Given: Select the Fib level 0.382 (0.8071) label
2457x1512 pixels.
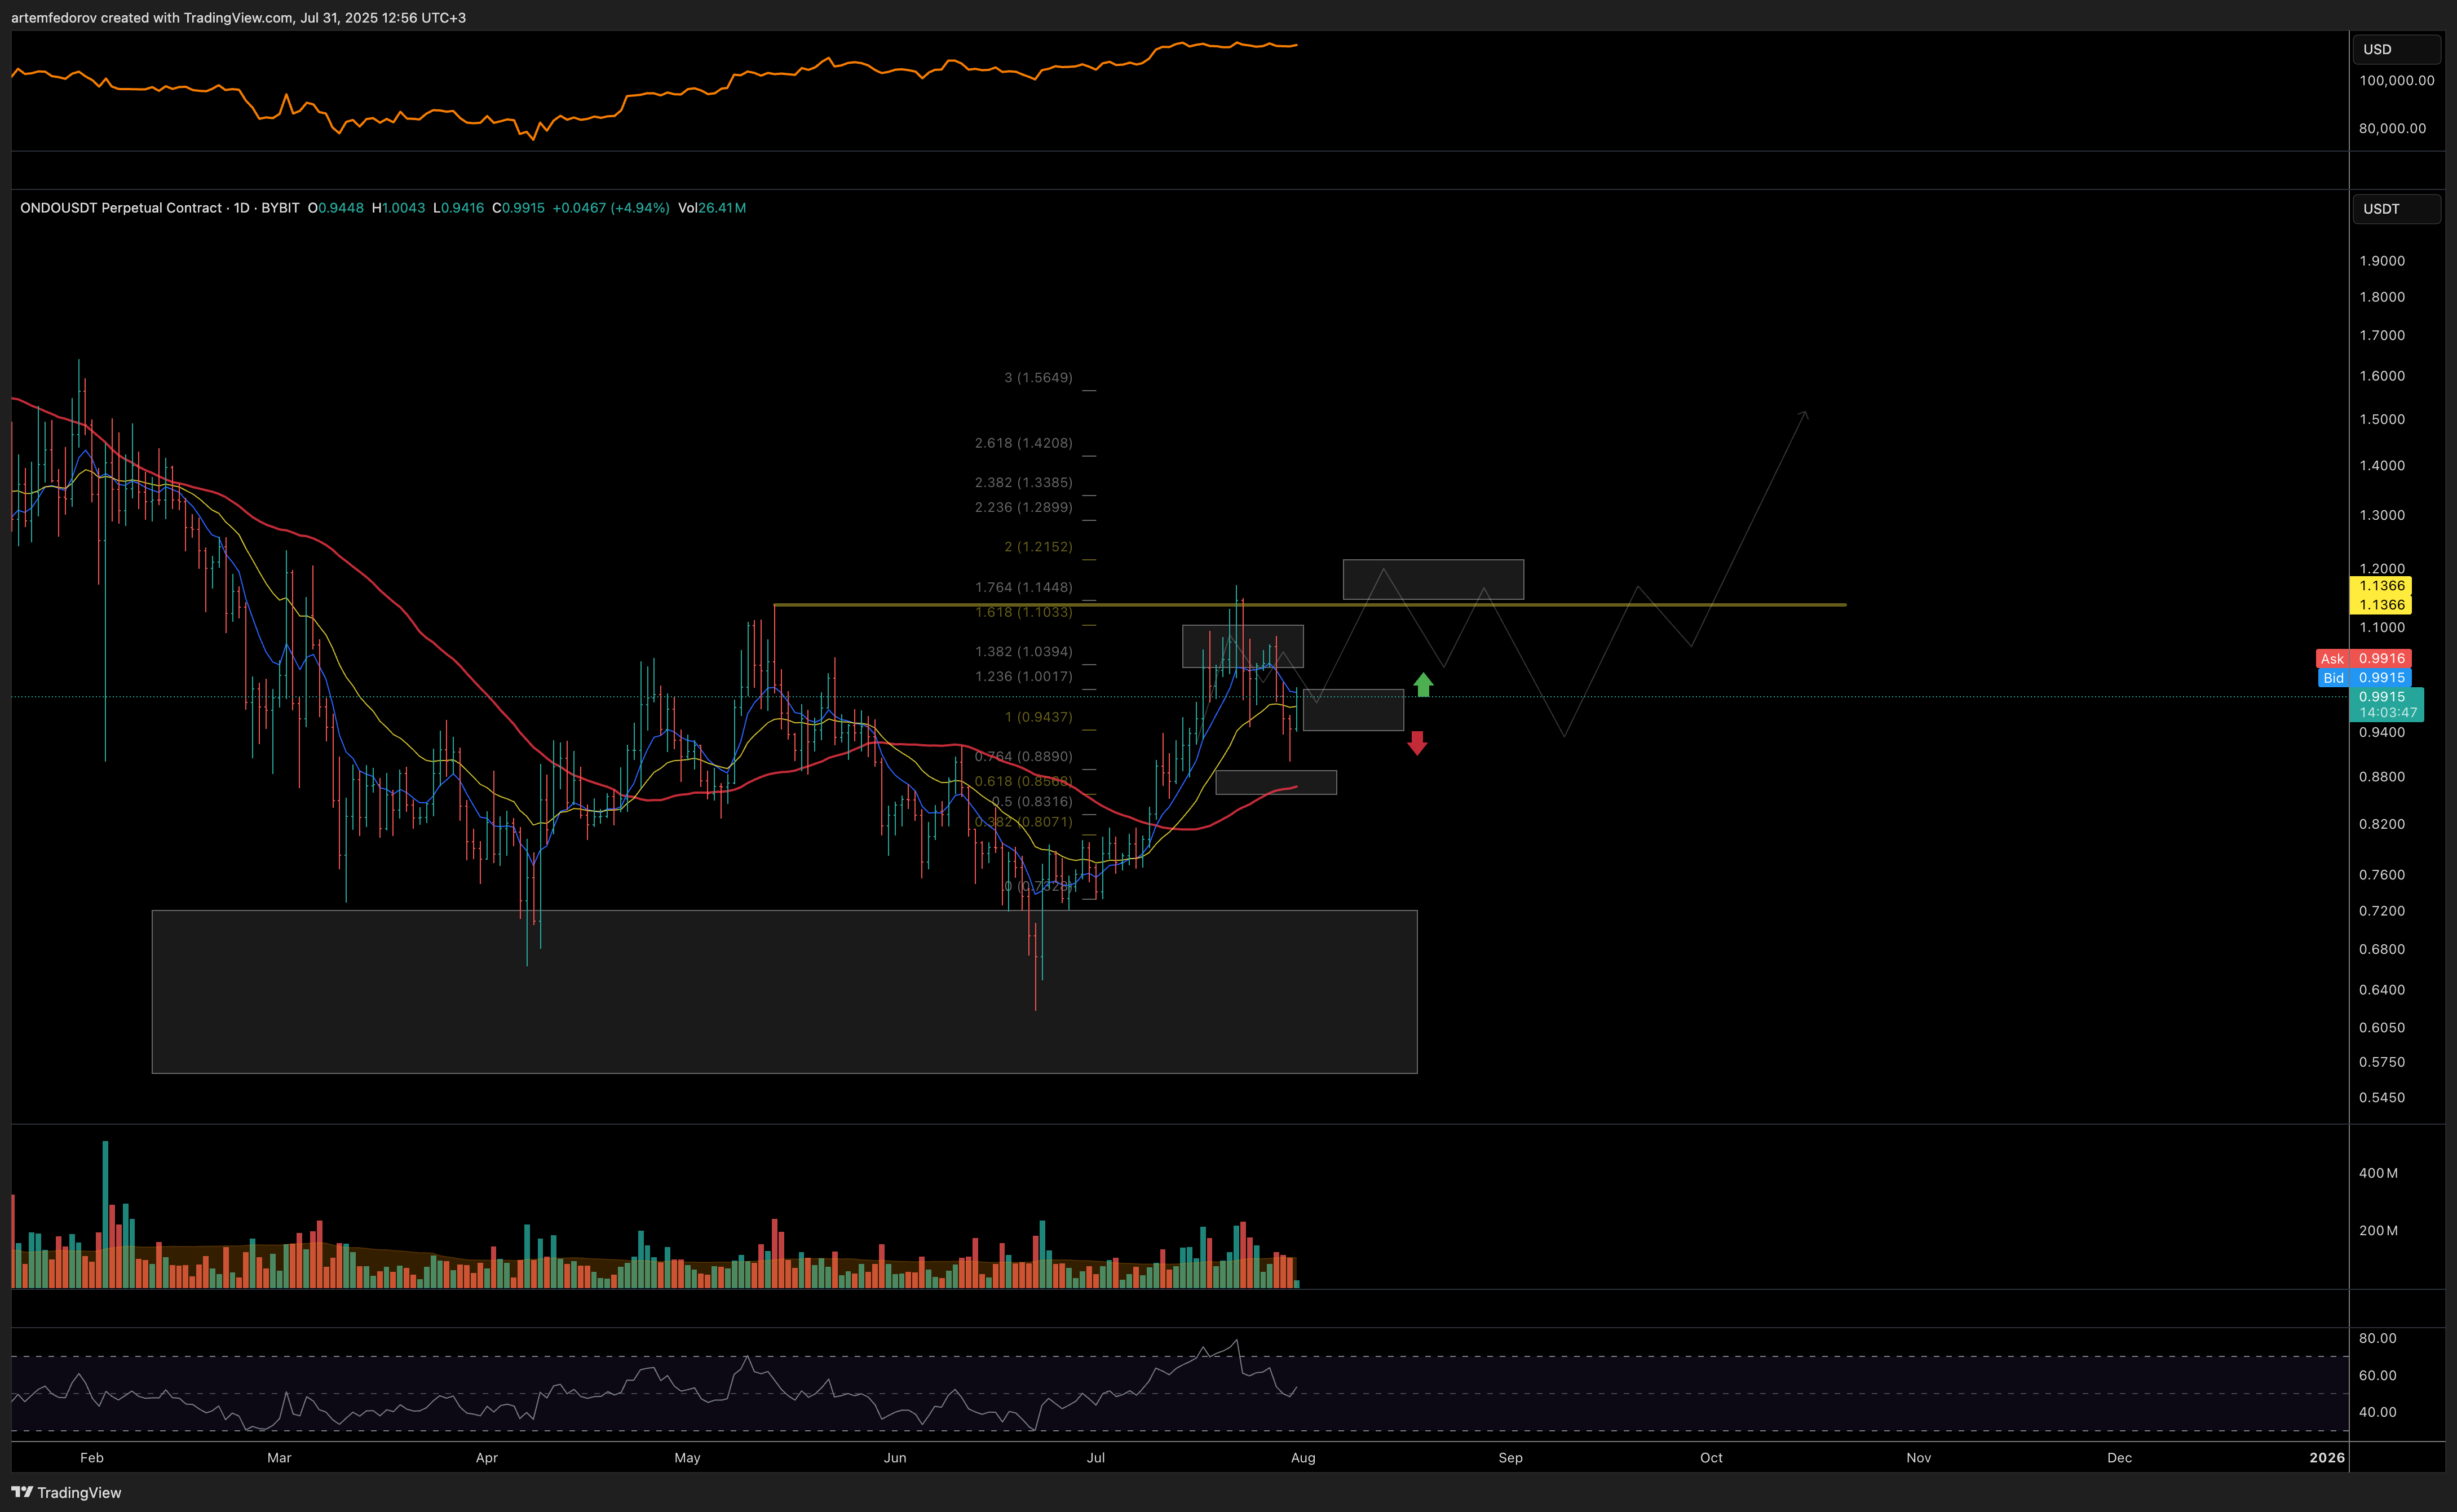Looking at the screenshot, I should tap(1023, 821).
